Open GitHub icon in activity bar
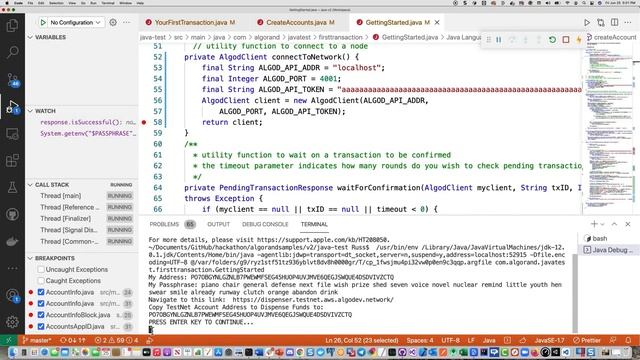Image resolution: width=640 pixels, height=360 pixels. pyautogui.click(x=12, y=214)
